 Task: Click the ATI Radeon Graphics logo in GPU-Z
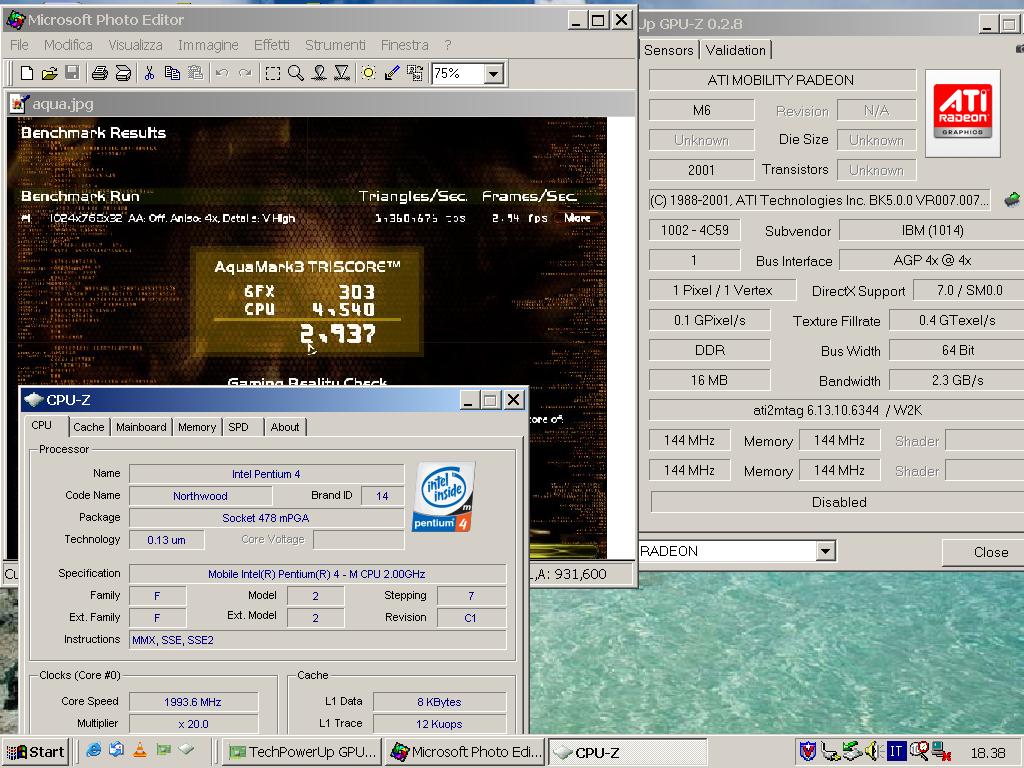pos(963,112)
